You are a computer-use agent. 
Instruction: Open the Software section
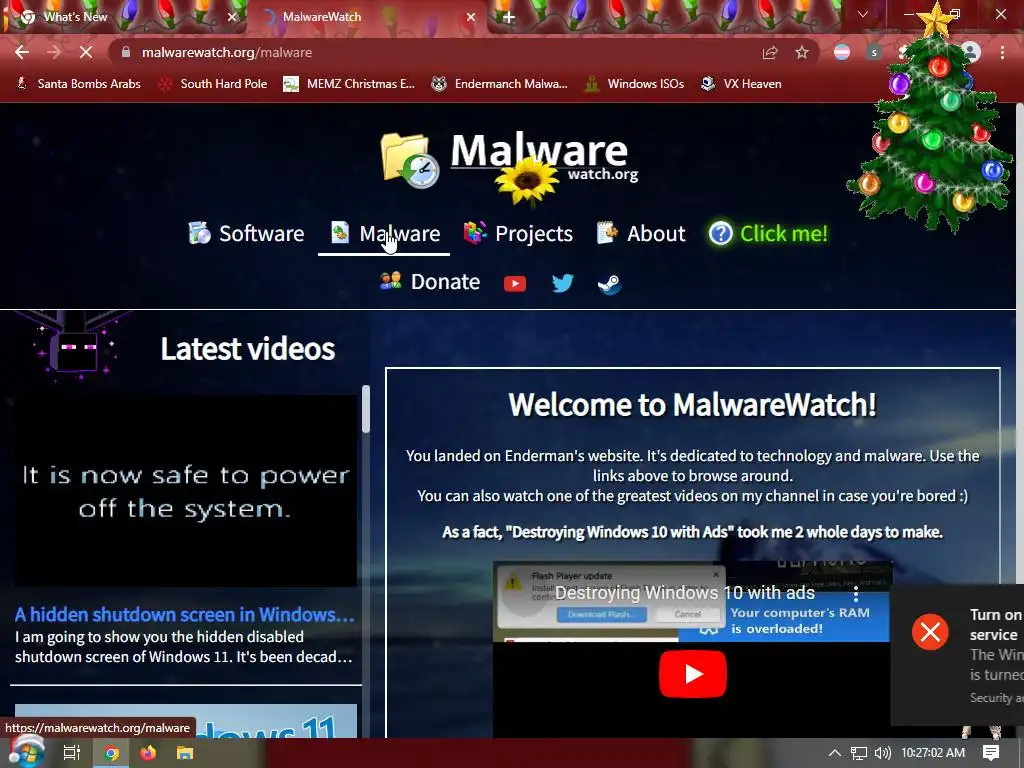[x=246, y=233]
